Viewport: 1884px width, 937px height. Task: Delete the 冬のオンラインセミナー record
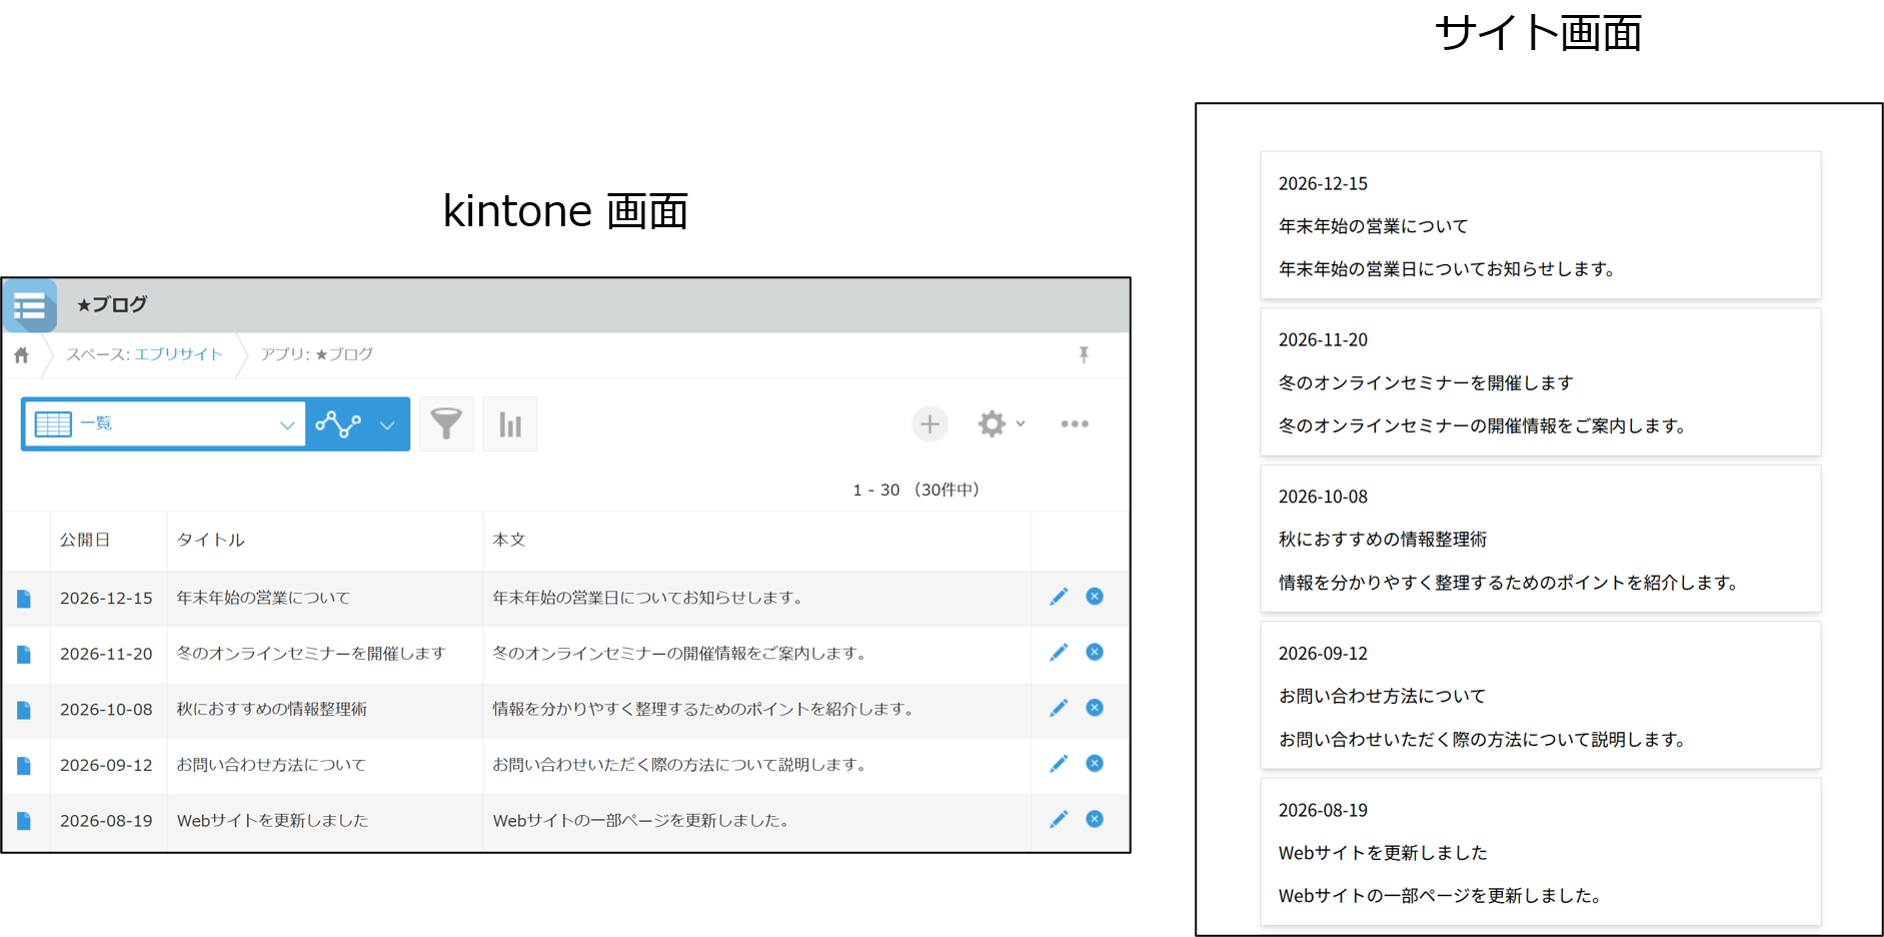click(x=1095, y=652)
